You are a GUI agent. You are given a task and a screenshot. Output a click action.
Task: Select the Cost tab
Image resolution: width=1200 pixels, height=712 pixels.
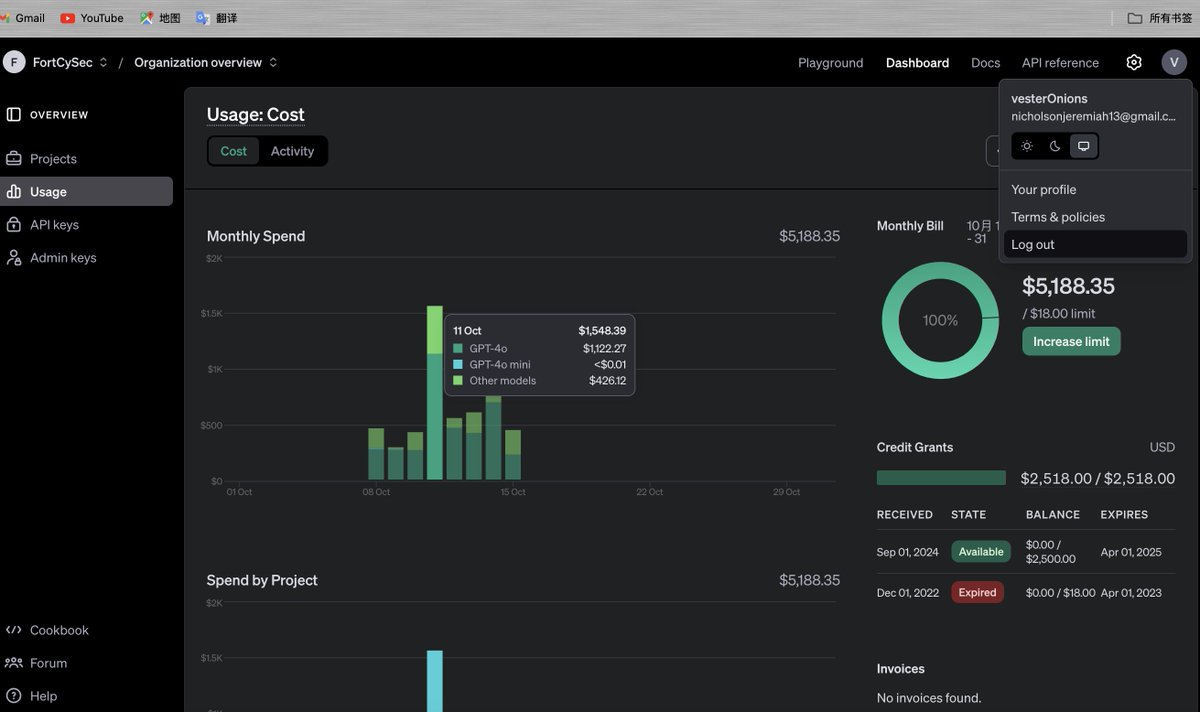pyautogui.click(x=234, y=151)
